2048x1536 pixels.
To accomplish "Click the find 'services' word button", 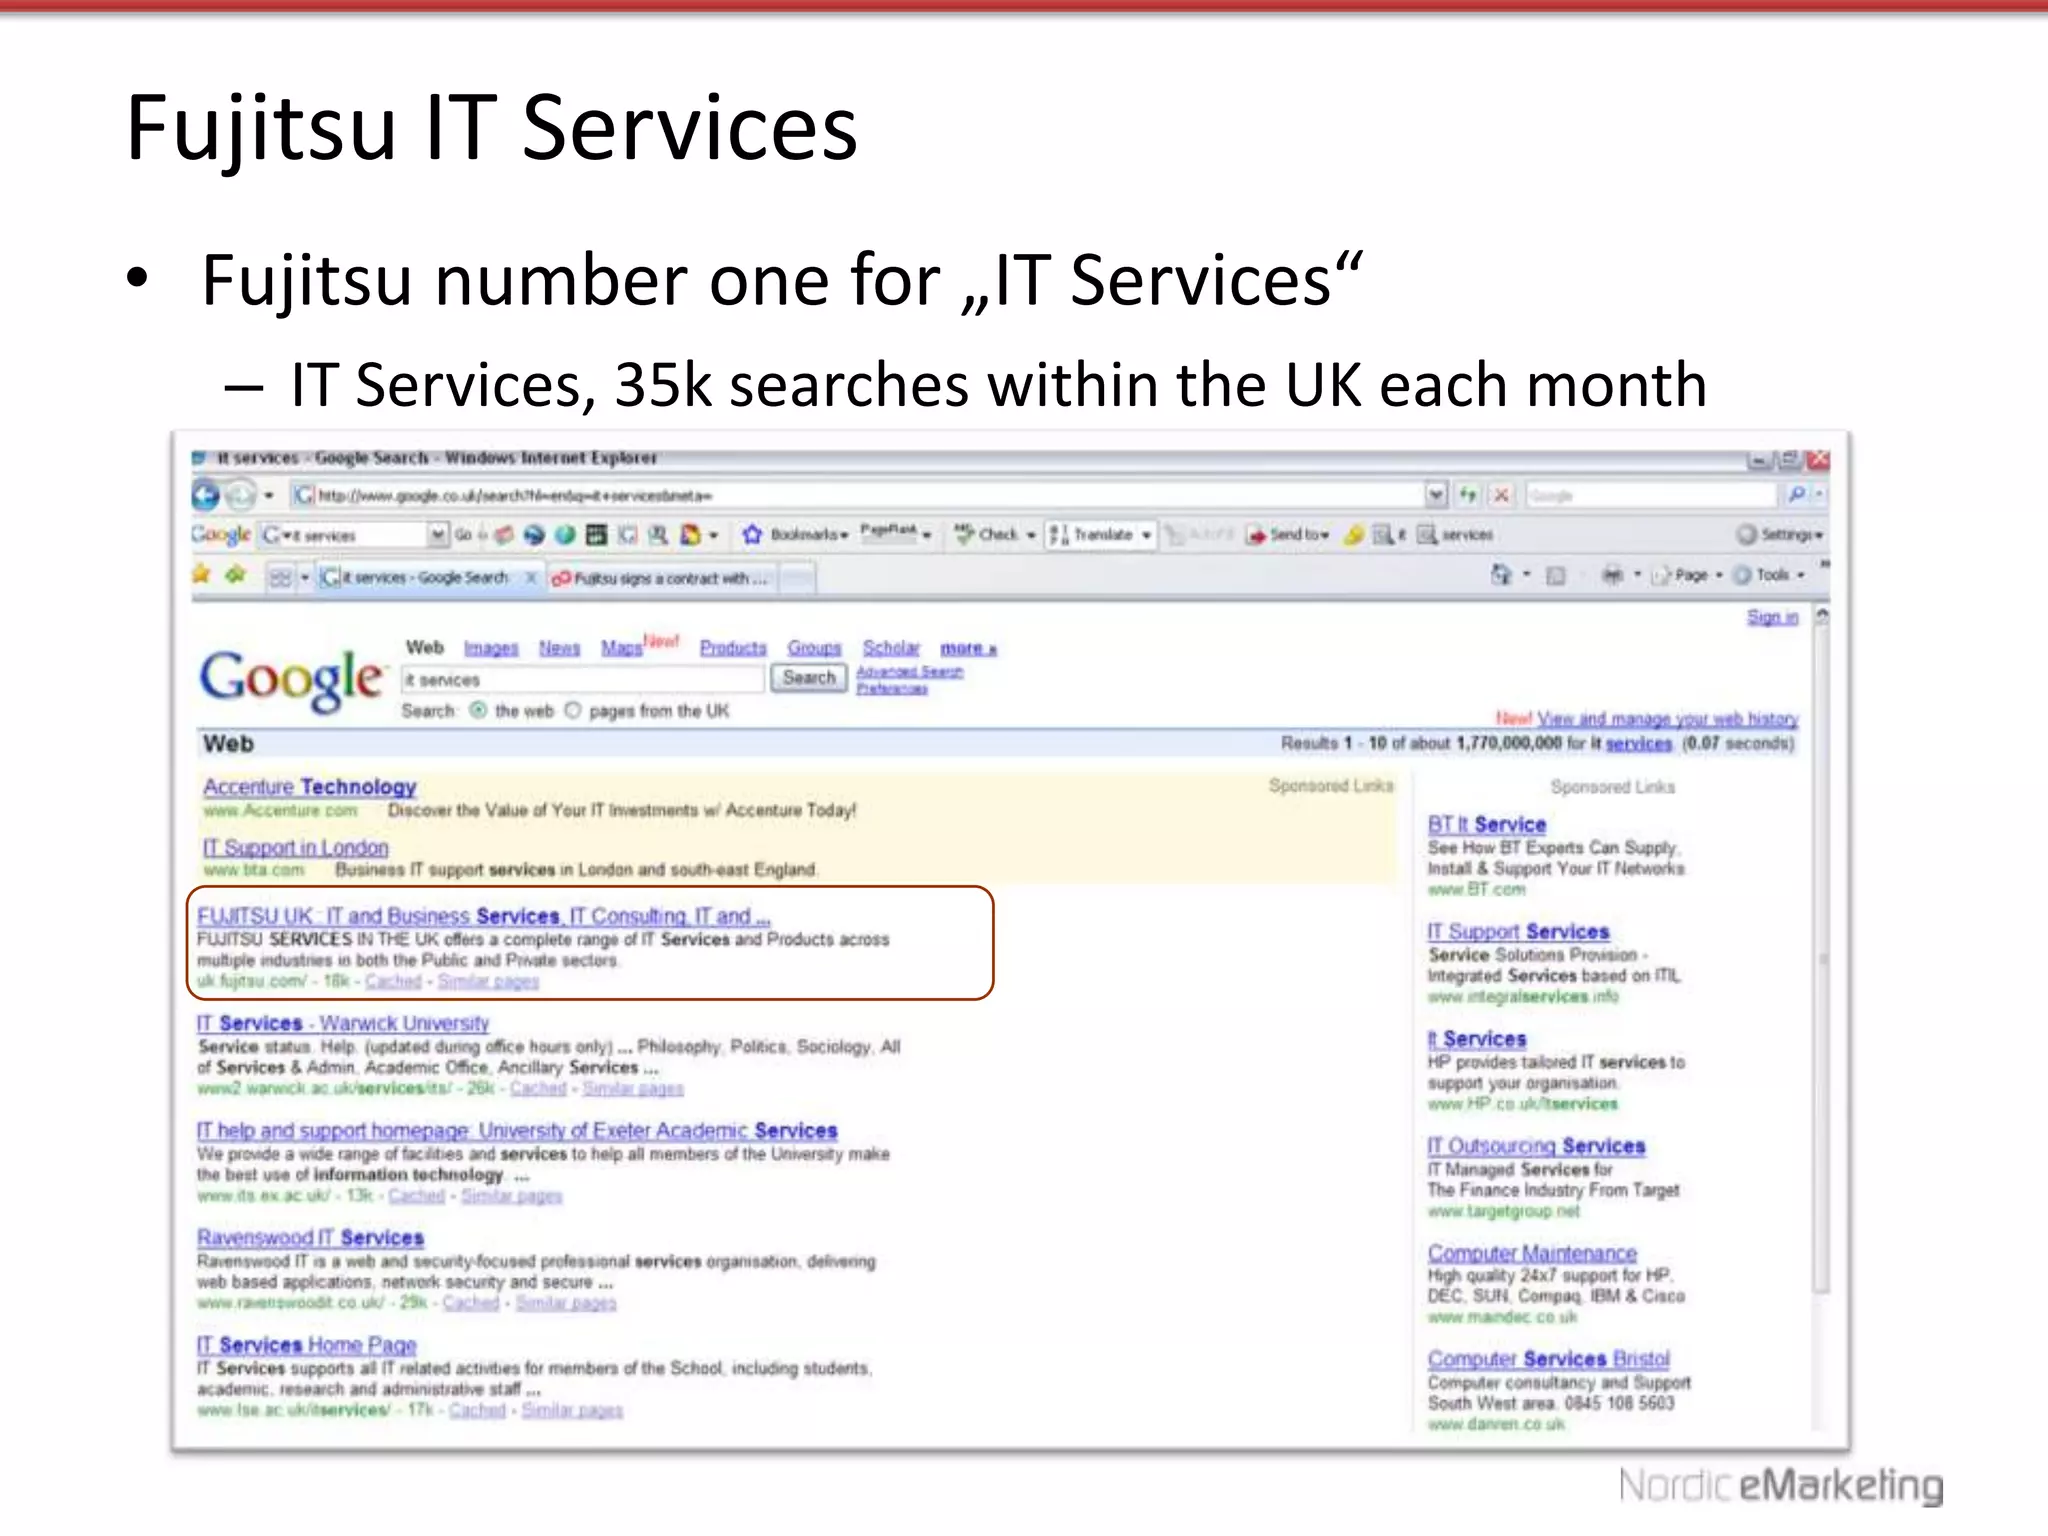I will [1455, 535].
